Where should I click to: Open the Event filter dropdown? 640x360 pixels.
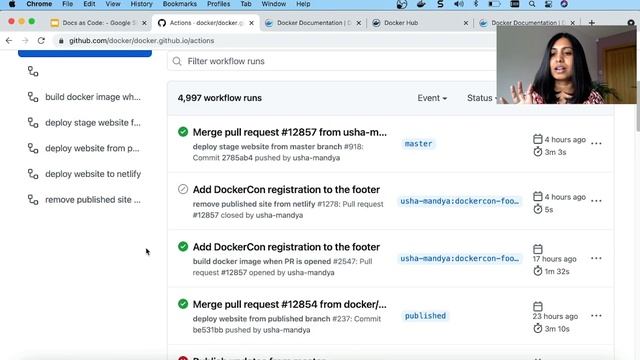click(x=432, y=98)
